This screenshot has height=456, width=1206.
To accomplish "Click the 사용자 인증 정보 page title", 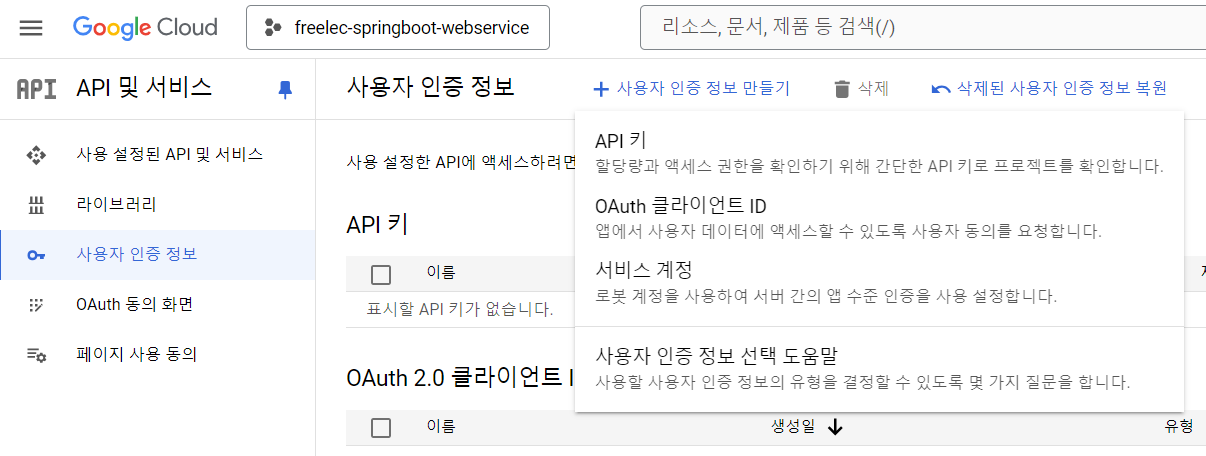I will [430, 86].
